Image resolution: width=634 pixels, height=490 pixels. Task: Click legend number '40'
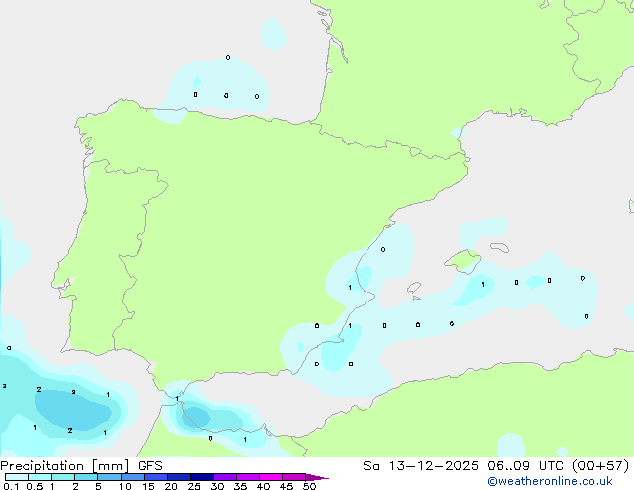coord(263,486)
